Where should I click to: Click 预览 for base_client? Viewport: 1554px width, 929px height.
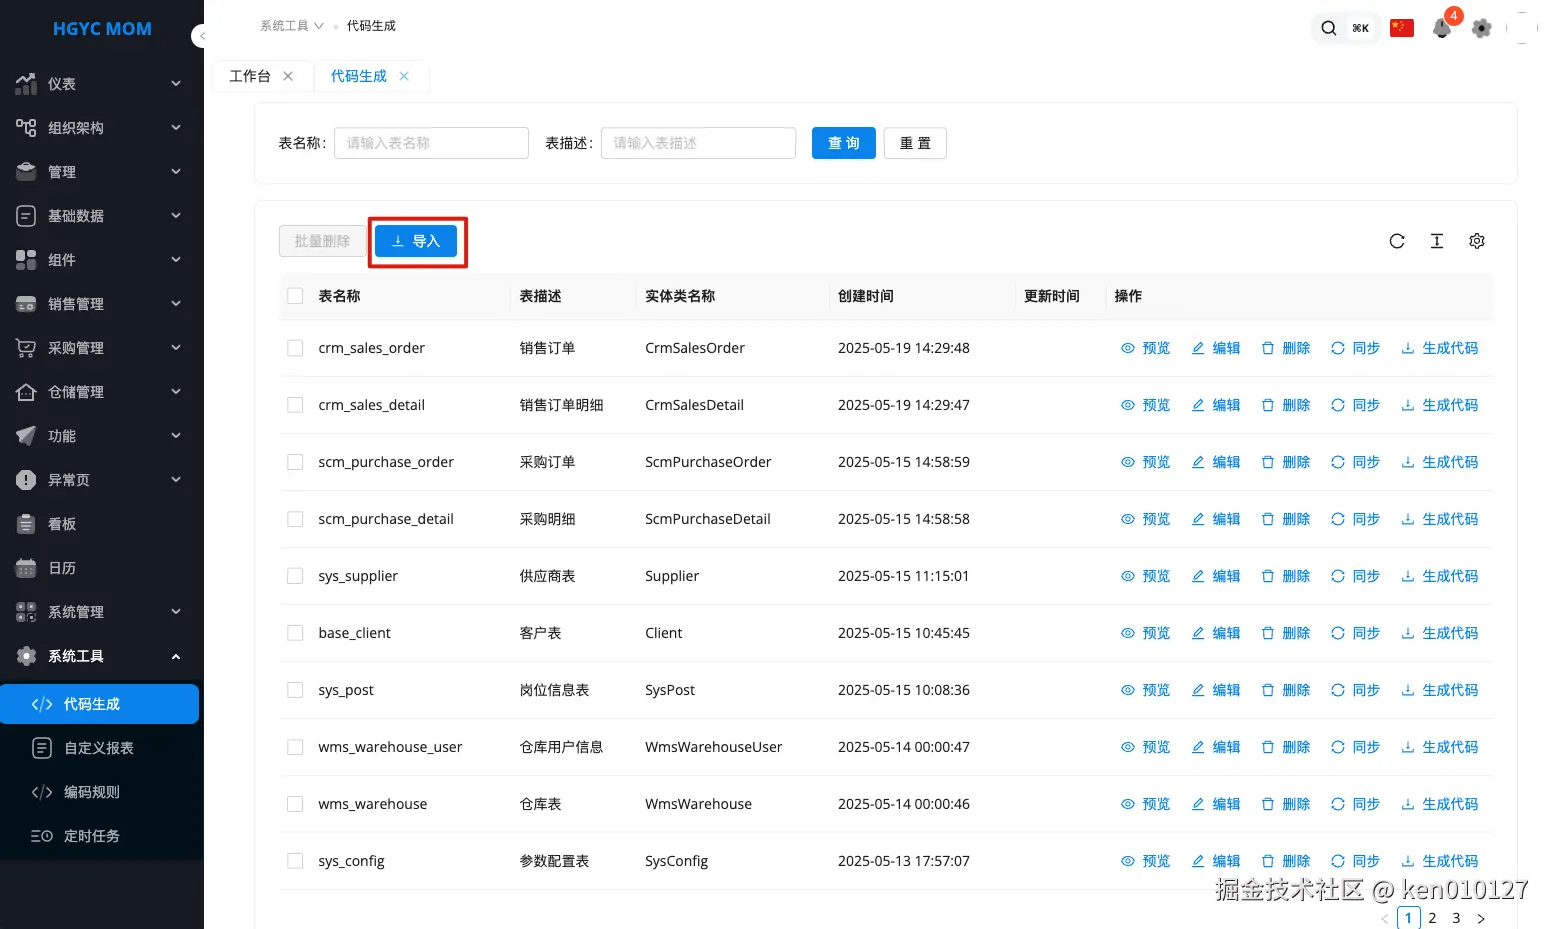coord(1145,633)
